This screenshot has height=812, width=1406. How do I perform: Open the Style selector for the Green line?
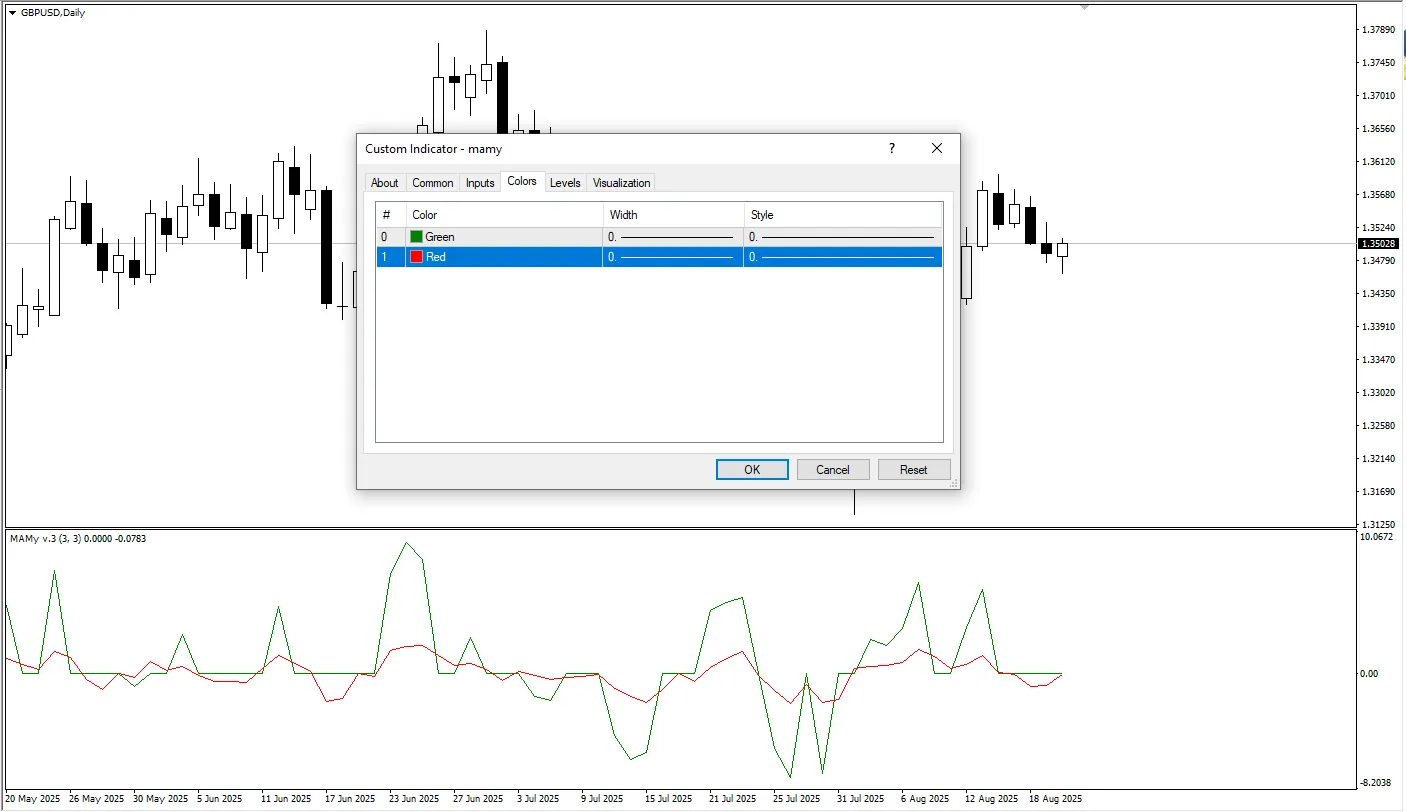coord(842,237)
